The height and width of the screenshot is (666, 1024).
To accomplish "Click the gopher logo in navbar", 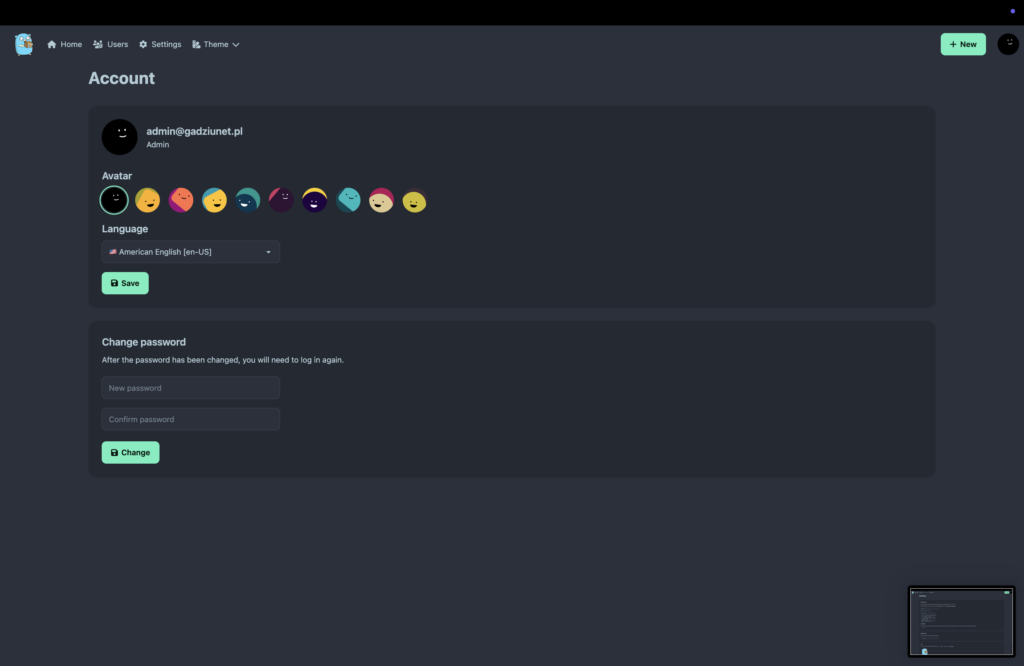I will tap(24, 44).
